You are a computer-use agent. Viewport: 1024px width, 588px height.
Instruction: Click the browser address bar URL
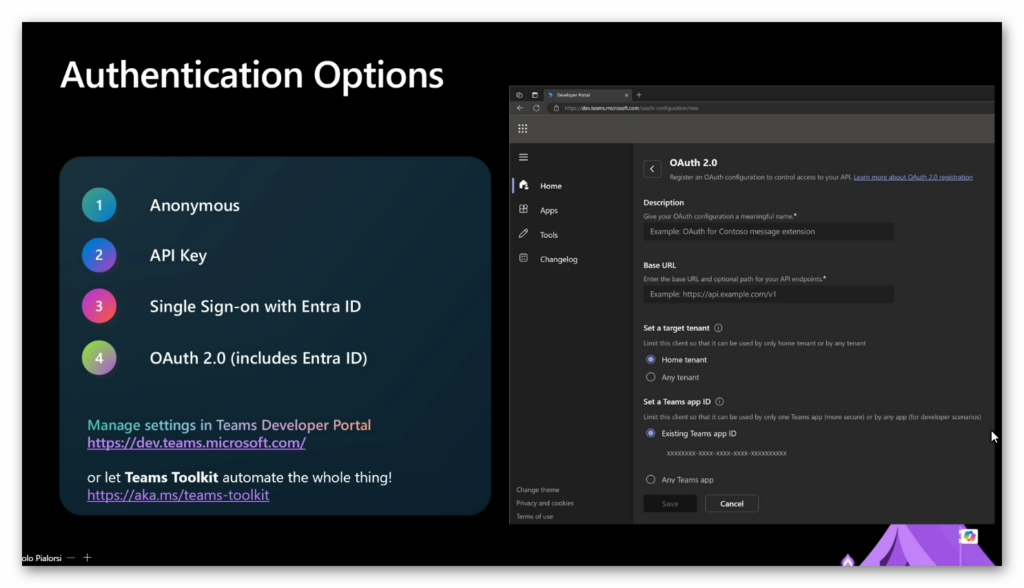point(632,108)
